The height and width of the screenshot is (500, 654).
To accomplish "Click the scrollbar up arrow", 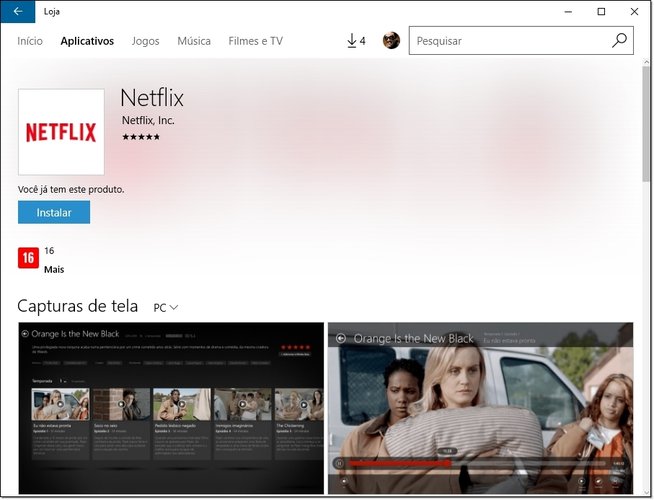I will click(x=646, y=62).
